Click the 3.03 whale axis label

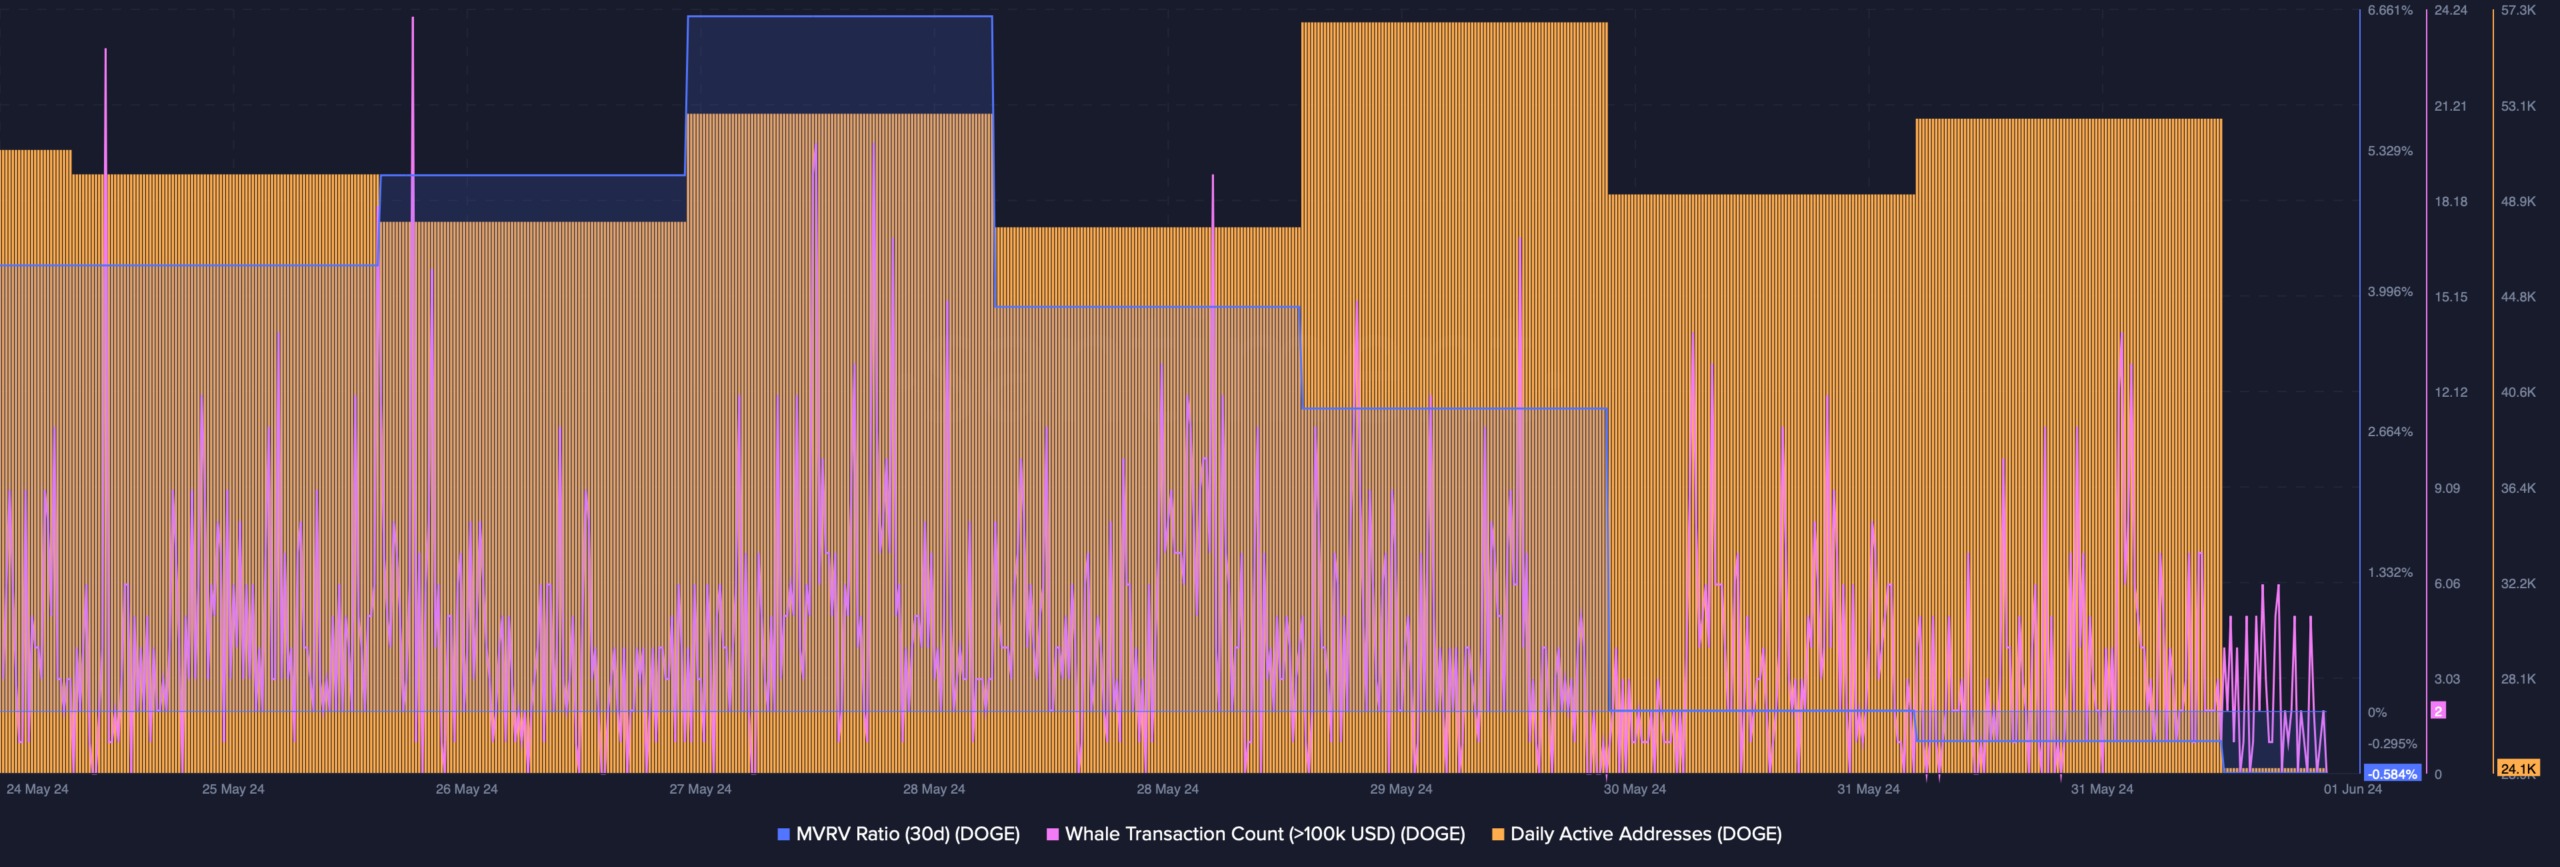[x=2447, y=679]
